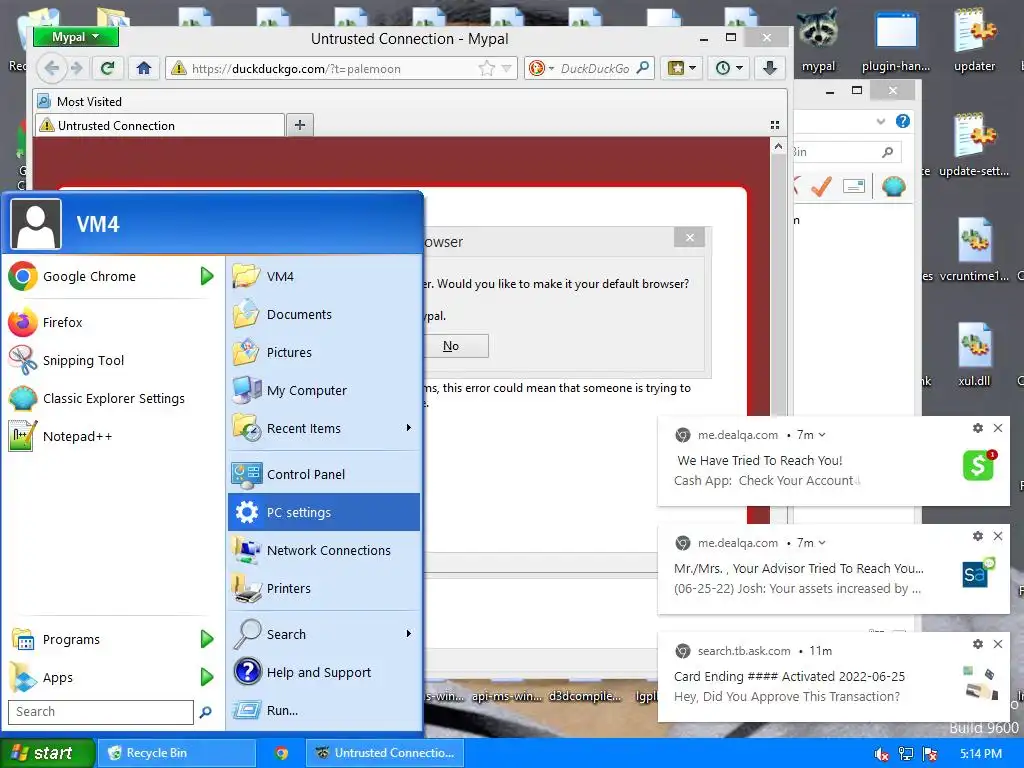Click the scroll up arrow in Mypal page
The height and width of the screenshot is (768, 1024).
click(778, 146)
